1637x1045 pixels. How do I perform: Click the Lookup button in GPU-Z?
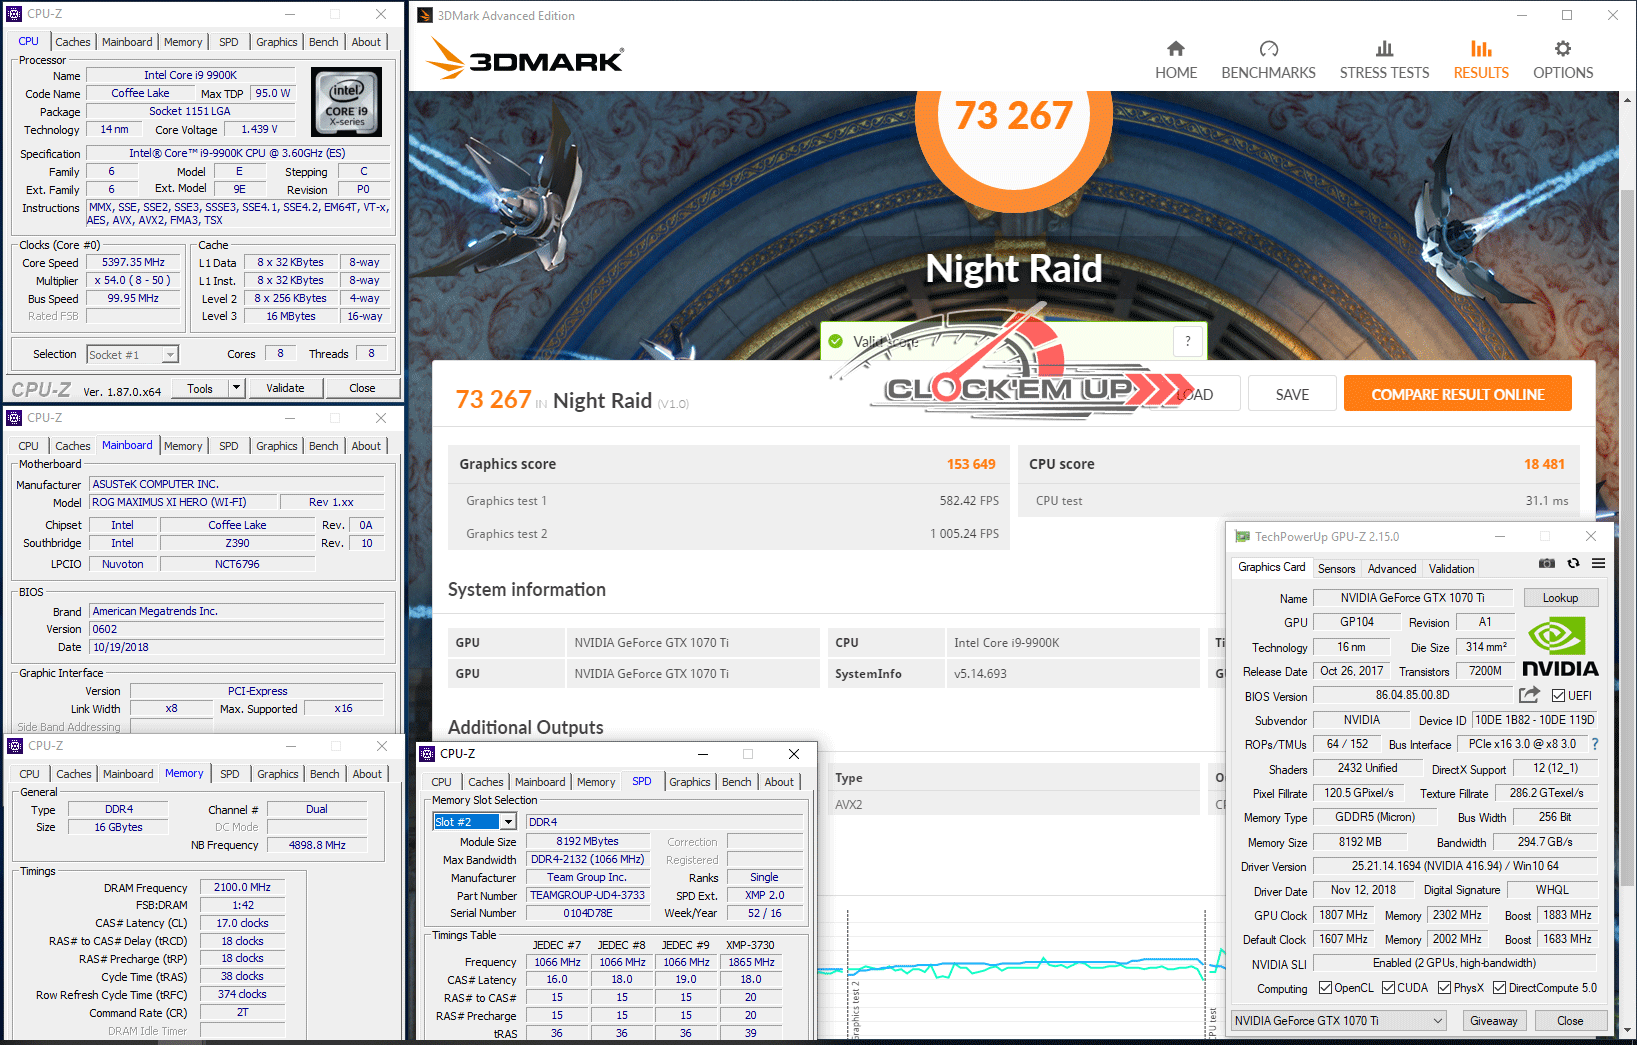(1560, 598)
